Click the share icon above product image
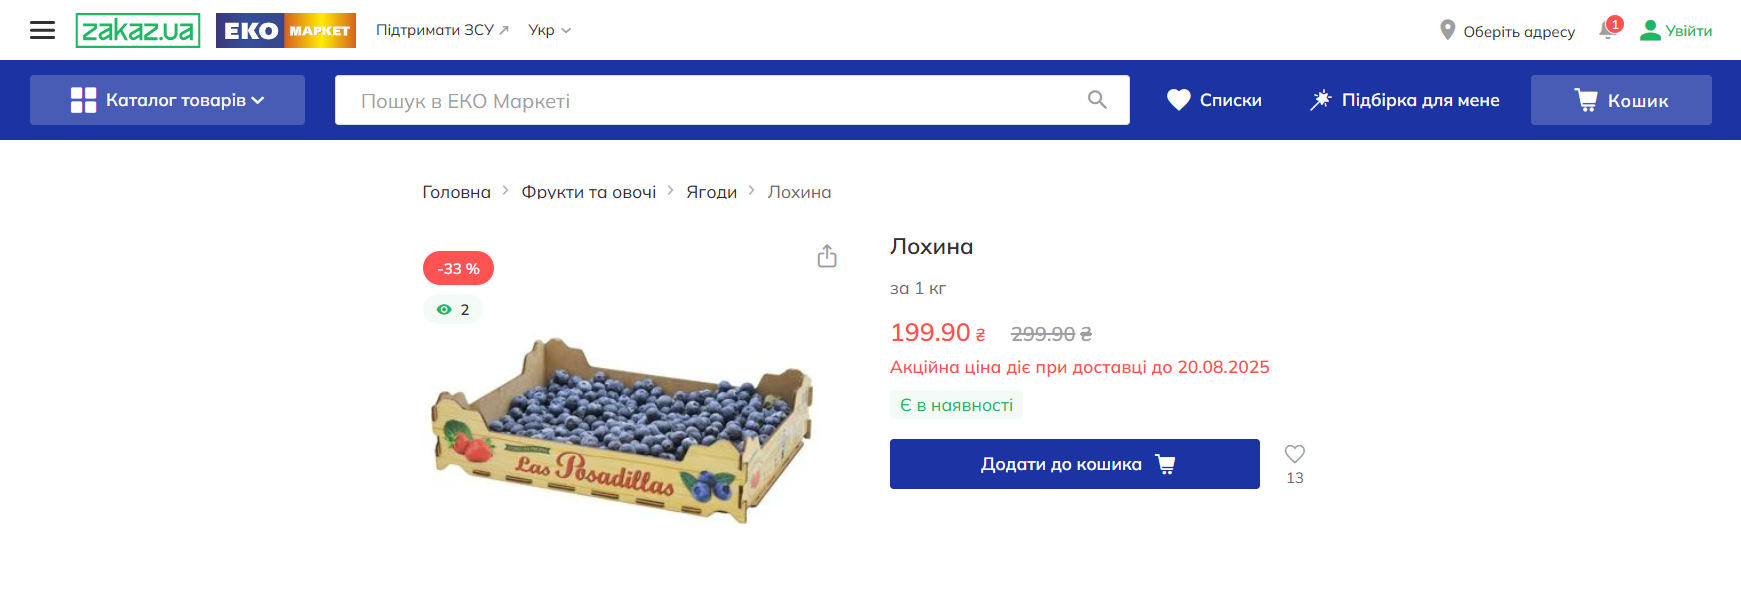The image size is (1741, 594). point(827,256)
